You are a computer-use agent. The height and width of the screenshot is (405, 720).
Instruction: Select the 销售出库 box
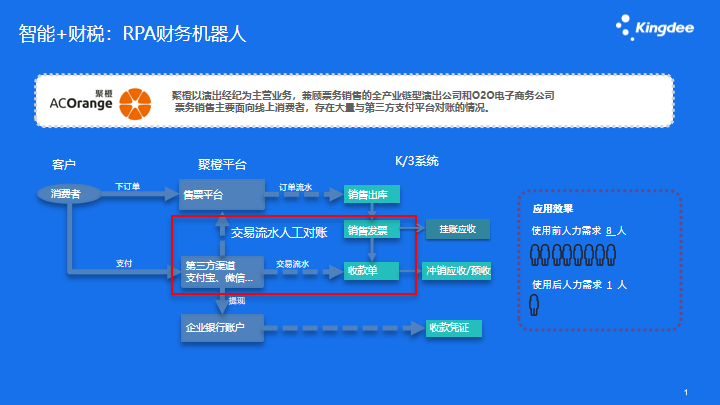(x=371, y=194)
